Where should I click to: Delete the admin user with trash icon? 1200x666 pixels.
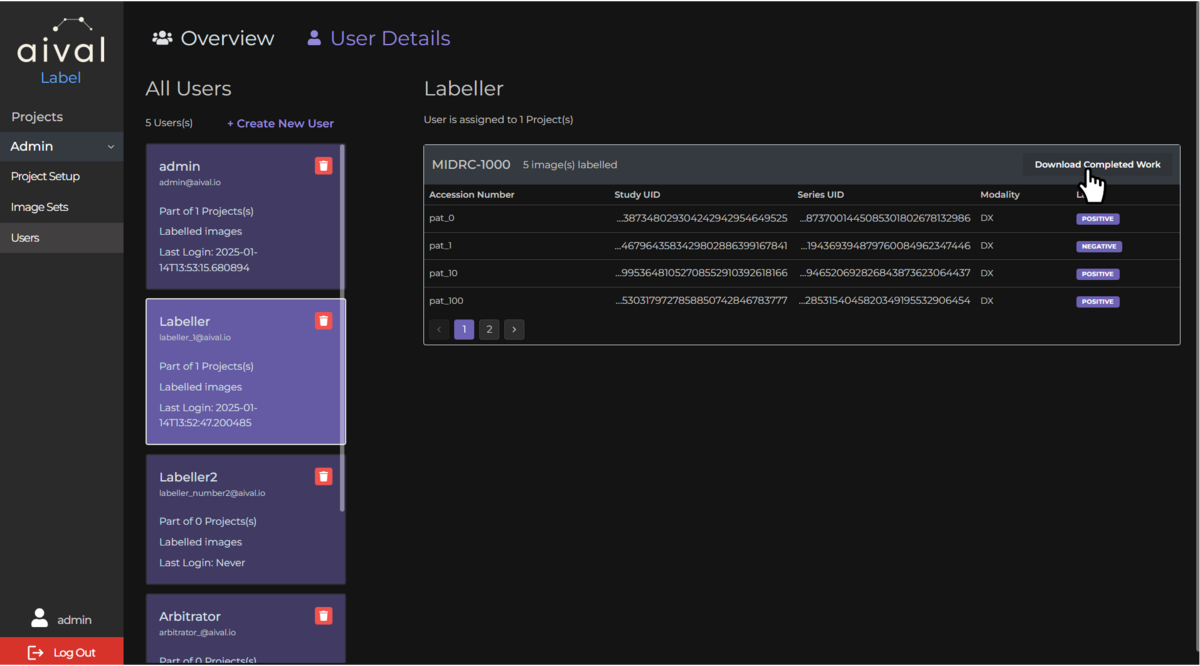point(323,165)
